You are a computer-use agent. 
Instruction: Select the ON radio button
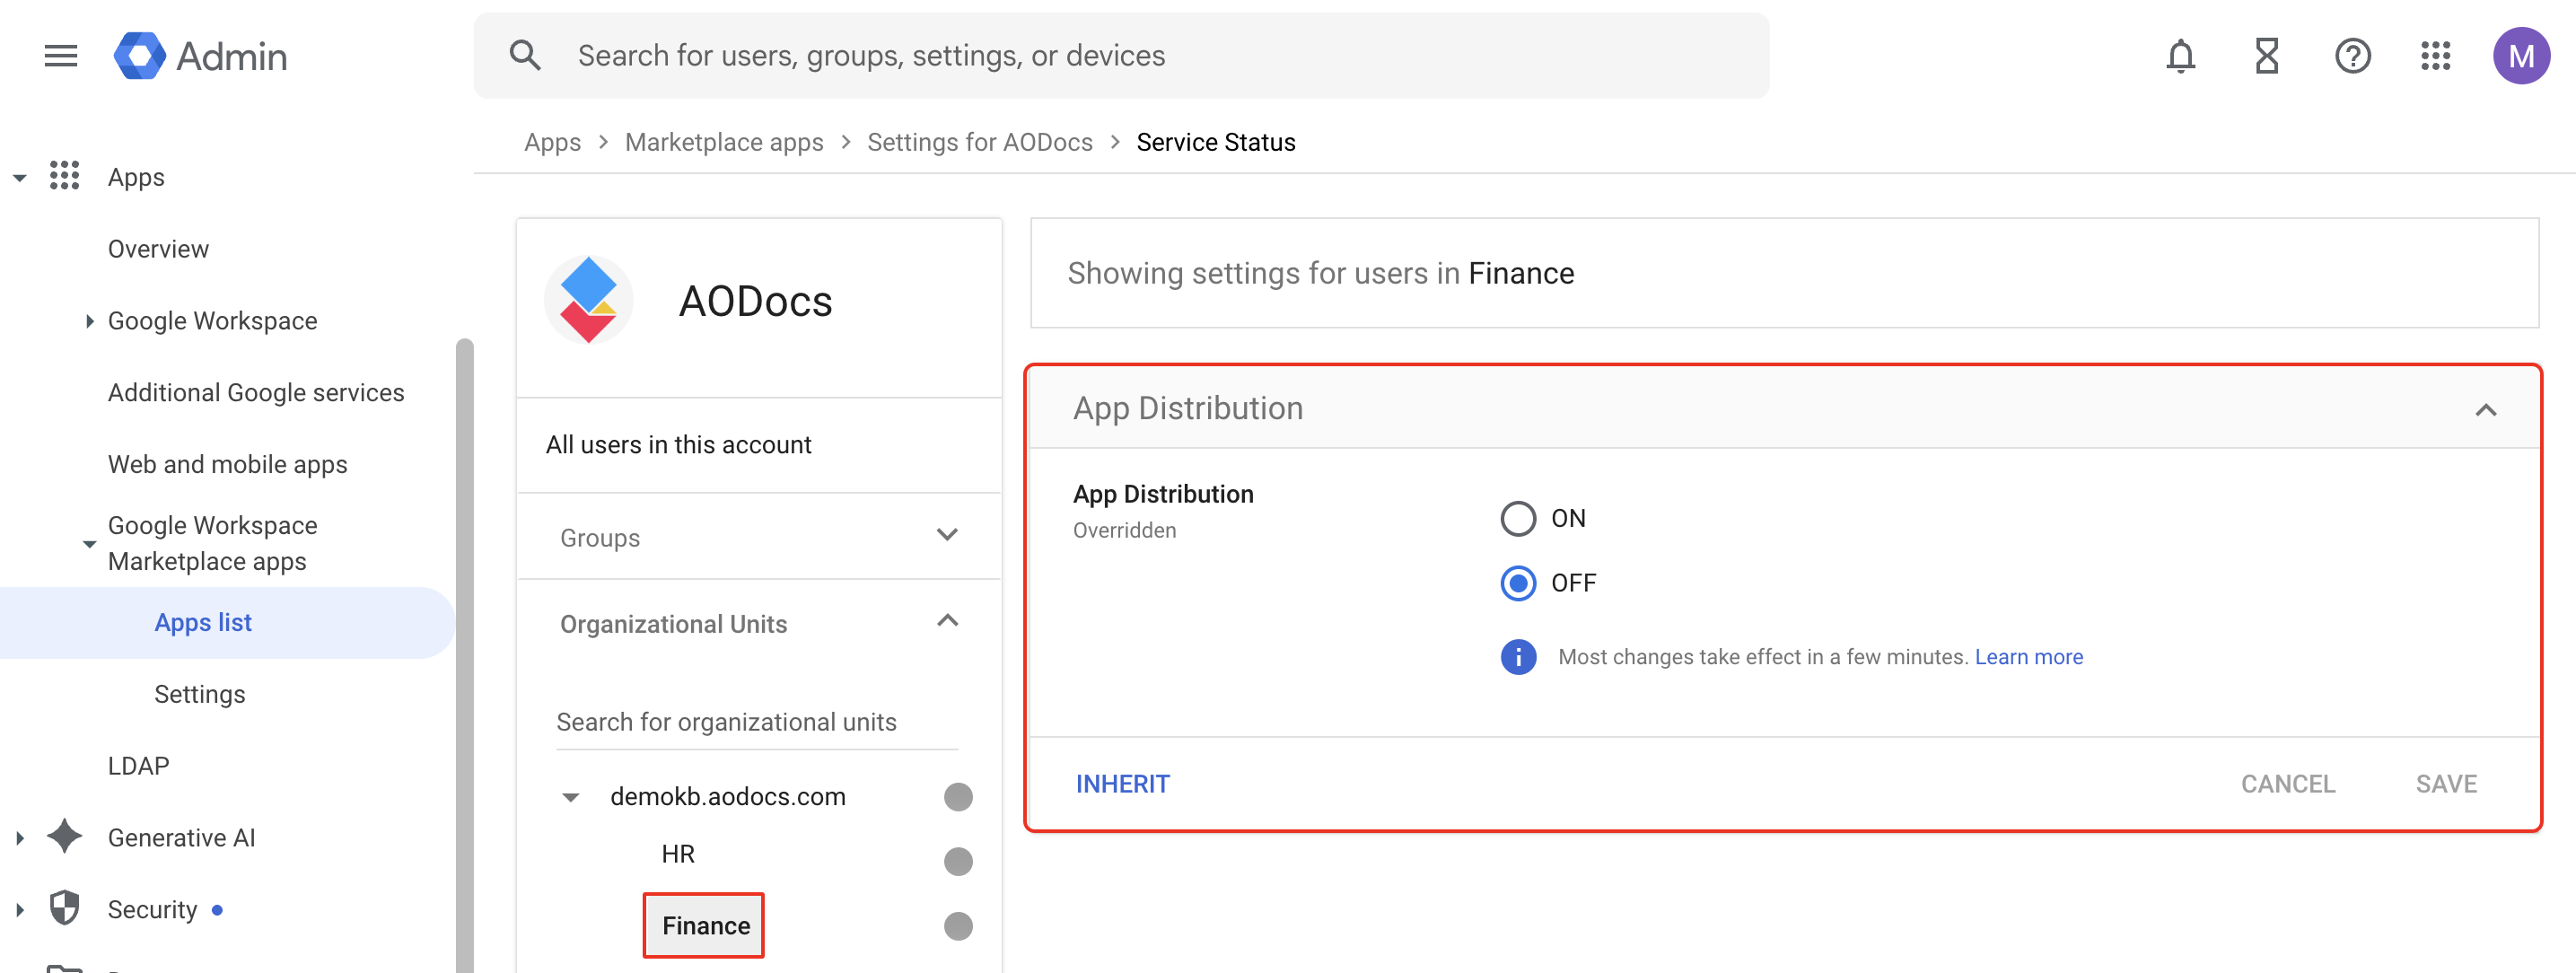click(1517, 518)
